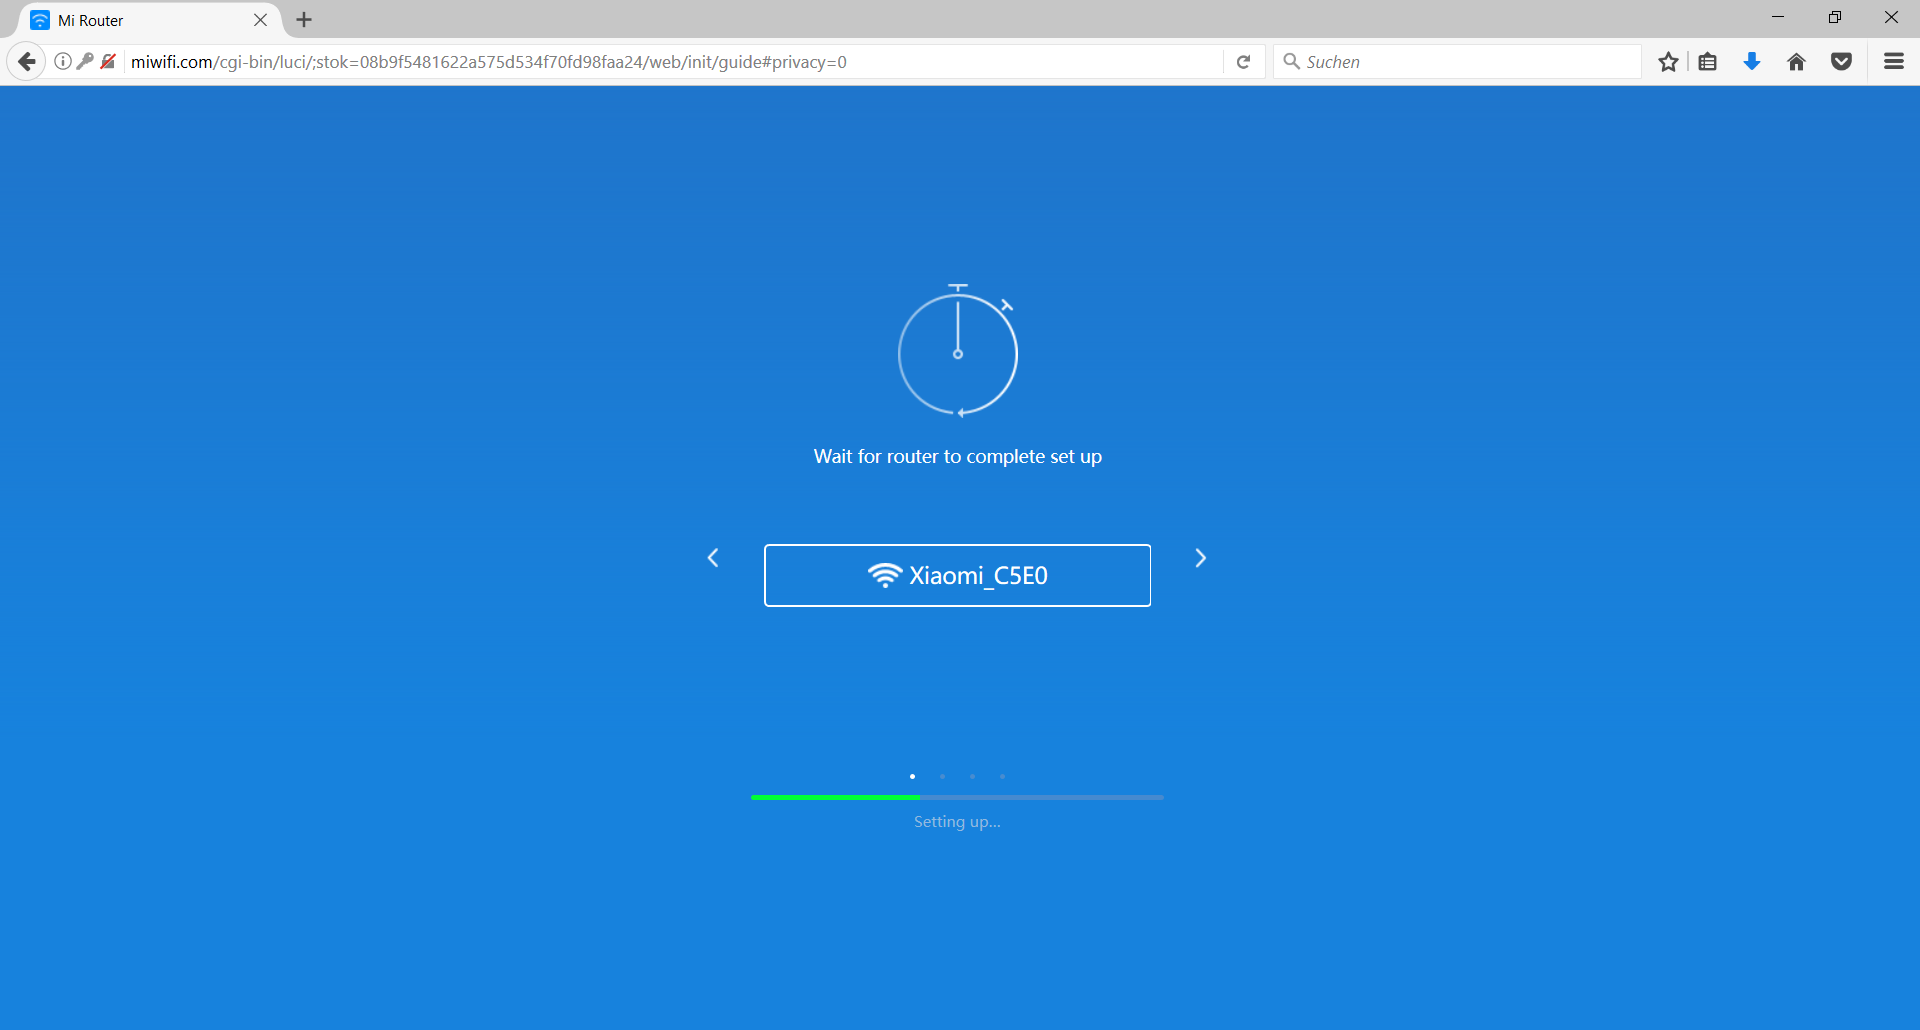Close the Mi Router tab
The image size is (1920, 1030).
[261, 20]
